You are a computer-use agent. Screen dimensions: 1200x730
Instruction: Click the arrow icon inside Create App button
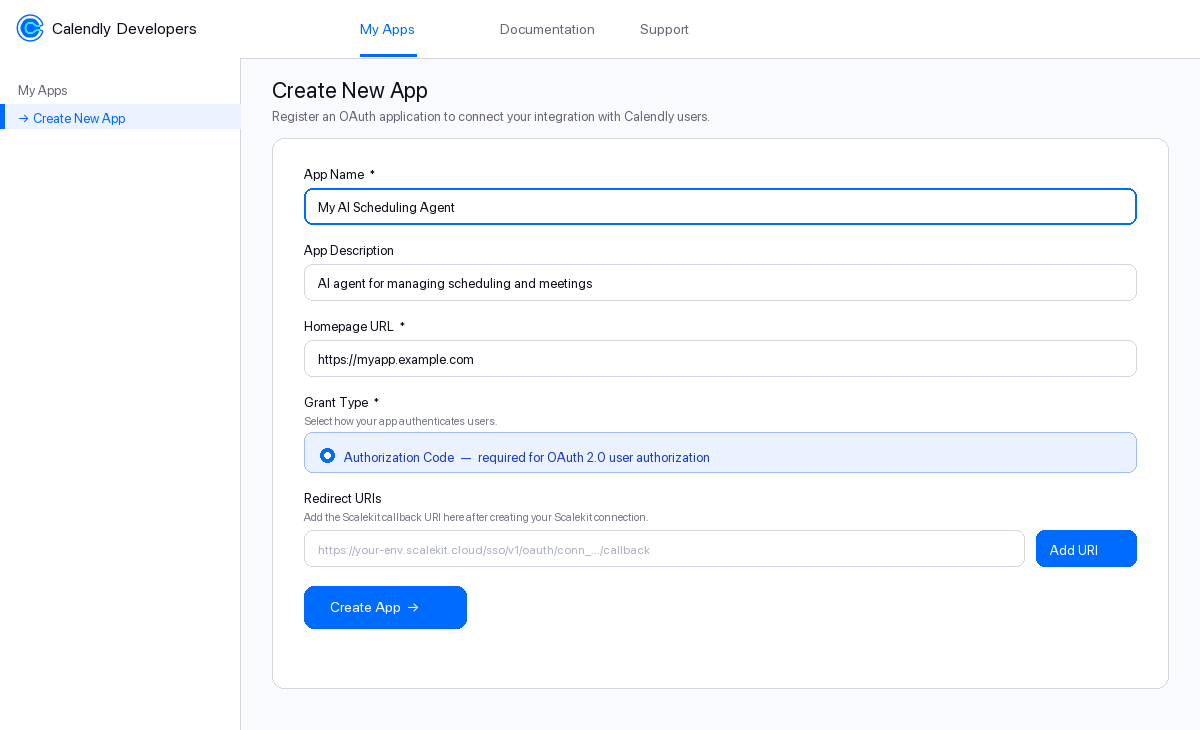point(413,607)
